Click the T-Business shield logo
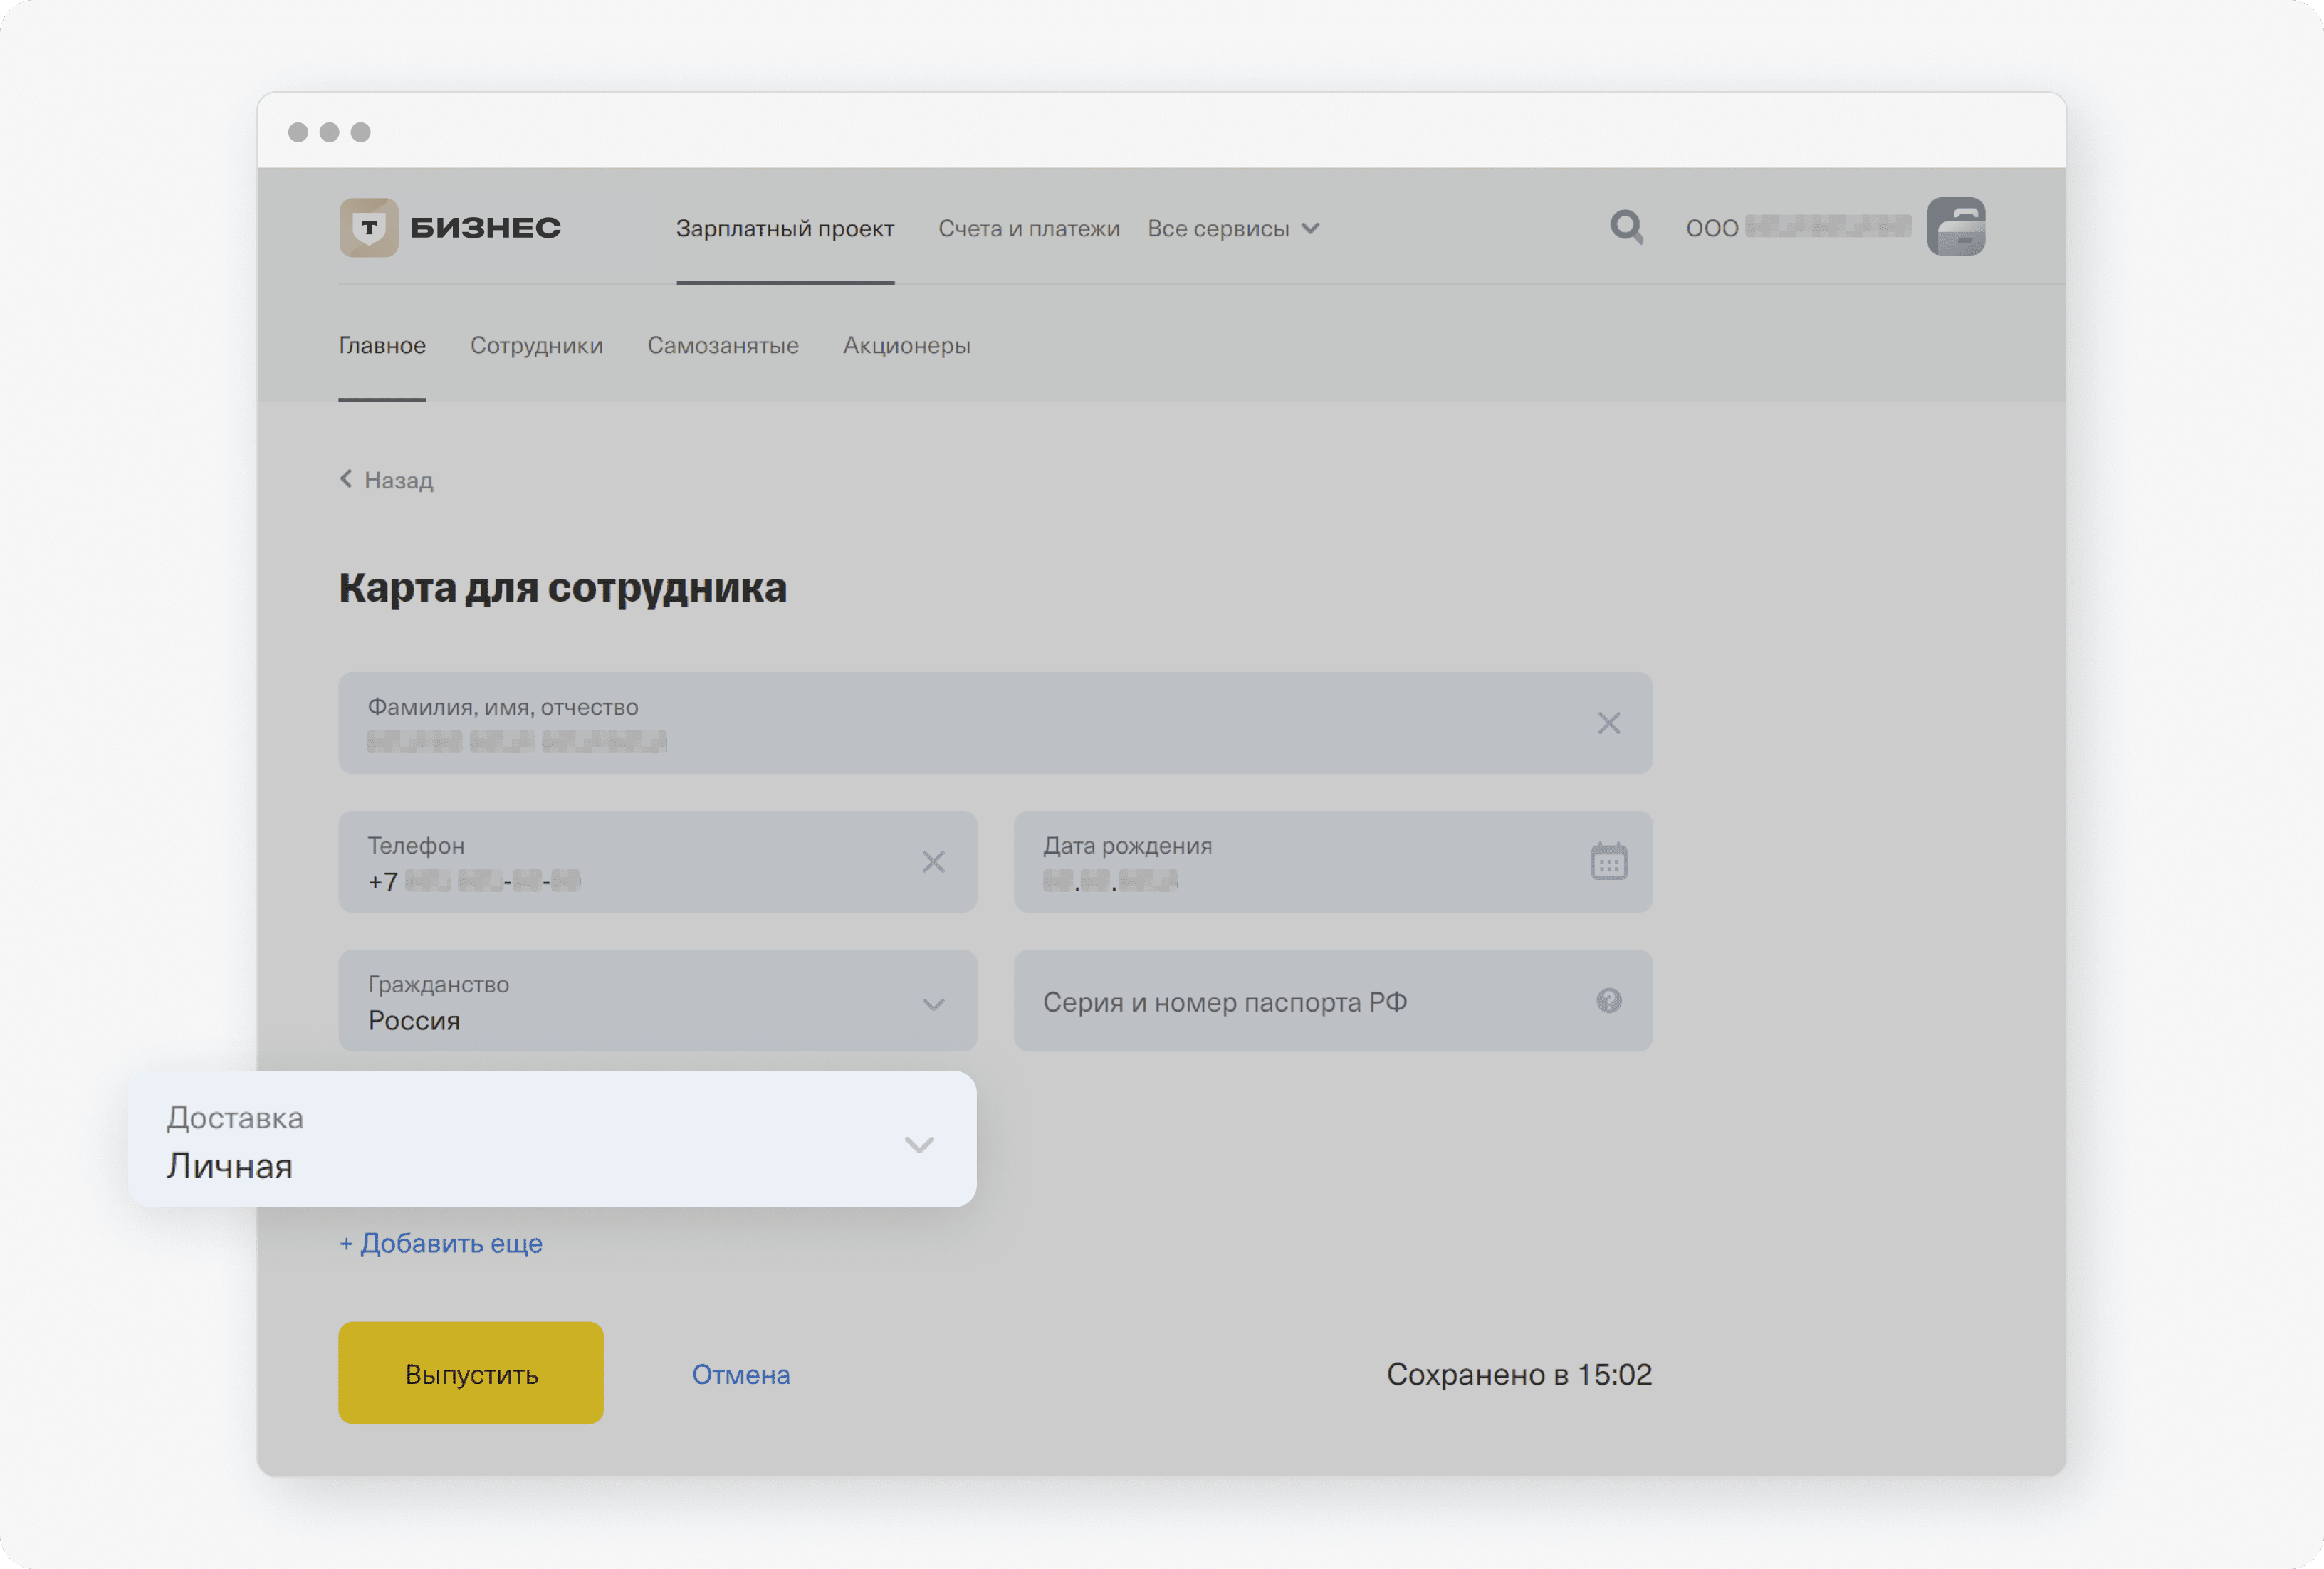2324x1569 pixels. pyautogui.click(x=368, y=228)
